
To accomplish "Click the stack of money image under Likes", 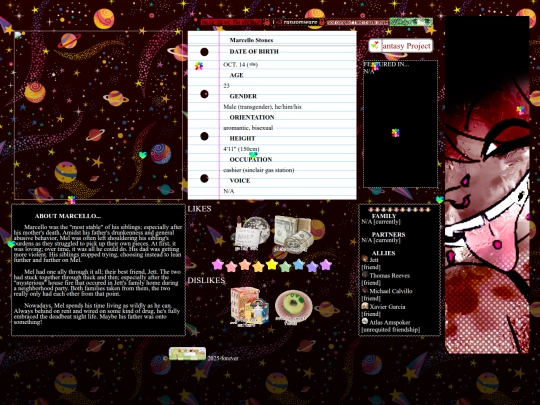I will [293, 234].
